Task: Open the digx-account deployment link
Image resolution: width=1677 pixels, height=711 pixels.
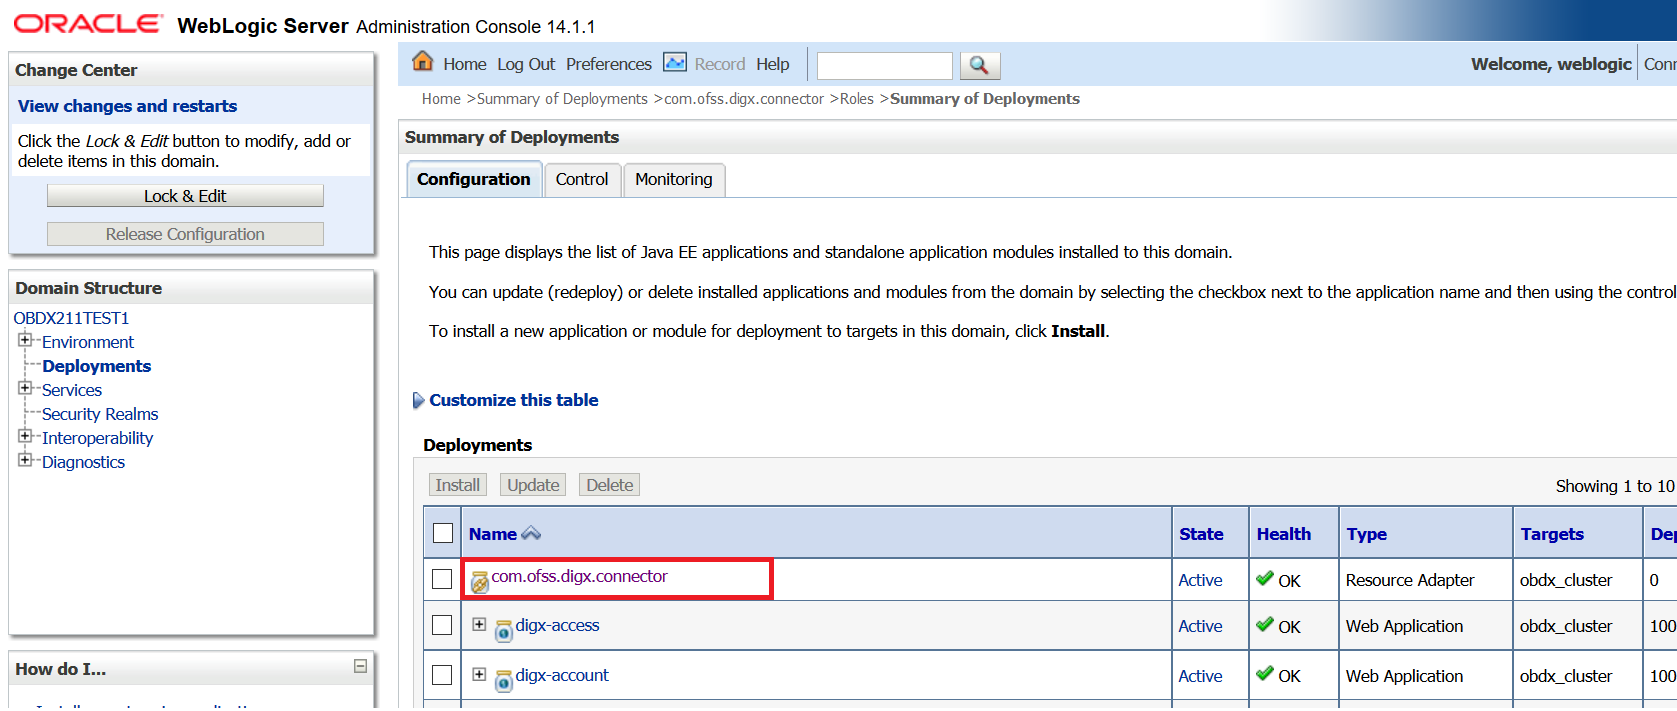Action: [x=562, y=675]
